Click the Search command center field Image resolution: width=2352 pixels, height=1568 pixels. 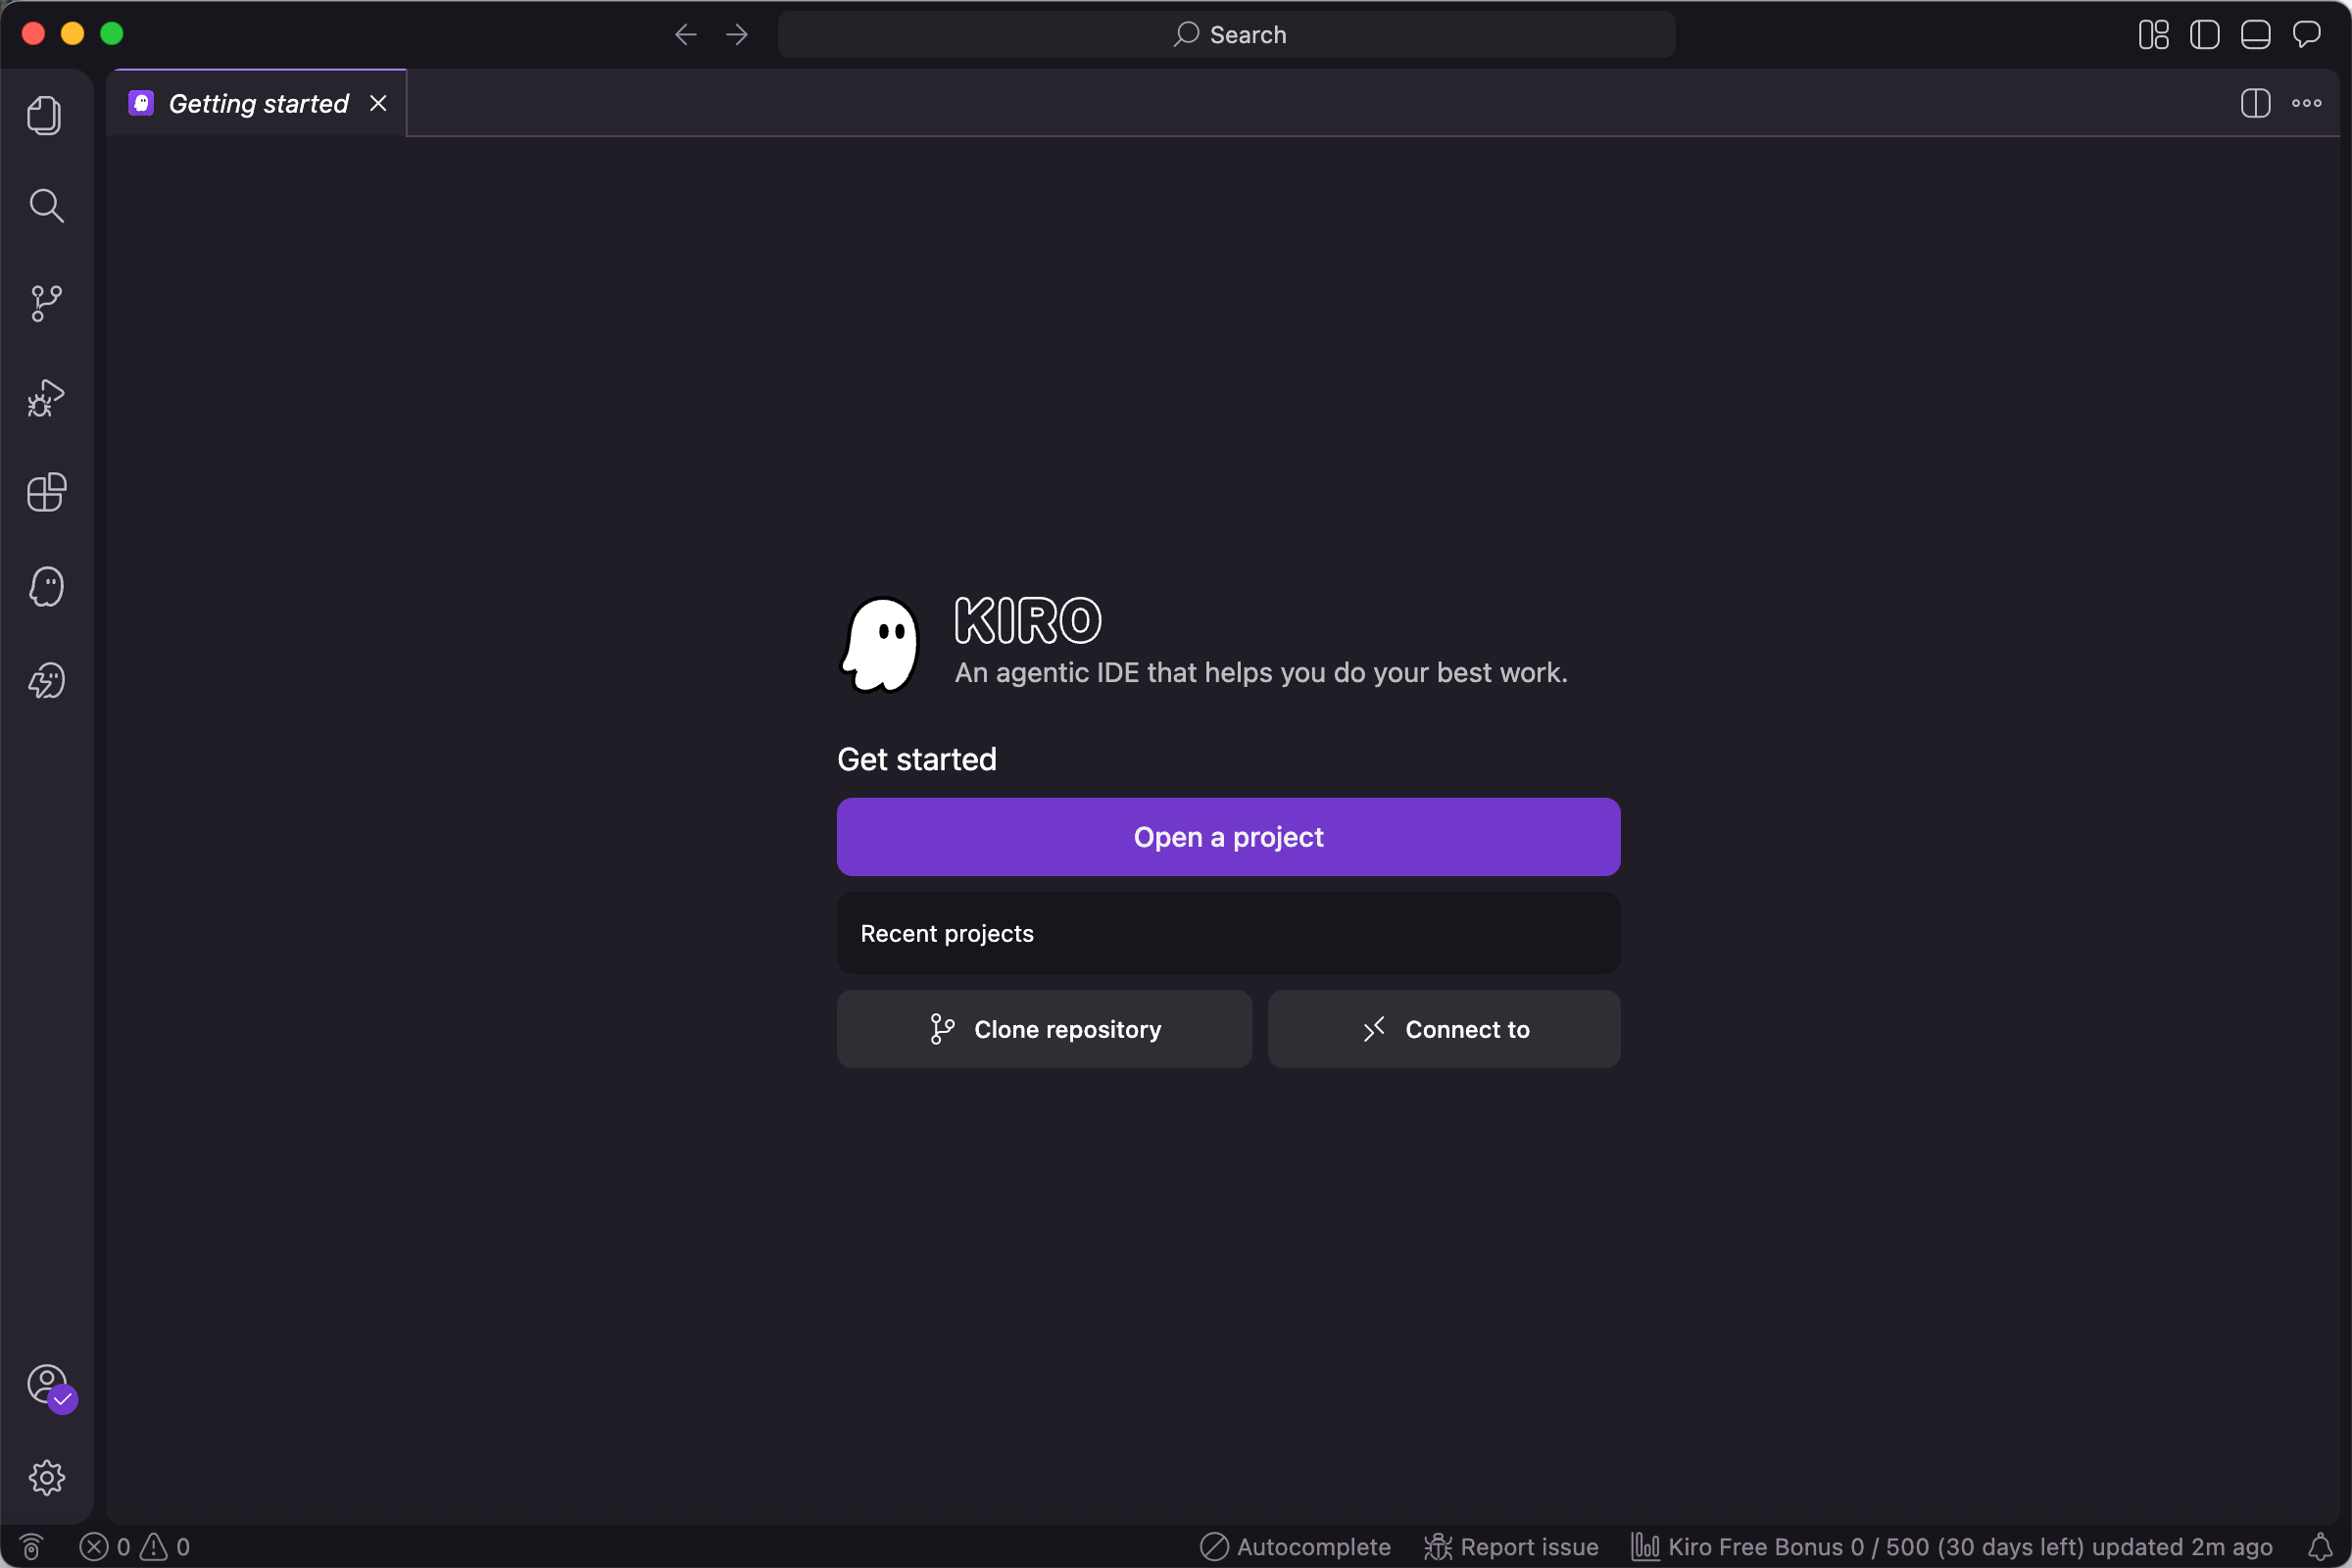[x=1226, y=35]
